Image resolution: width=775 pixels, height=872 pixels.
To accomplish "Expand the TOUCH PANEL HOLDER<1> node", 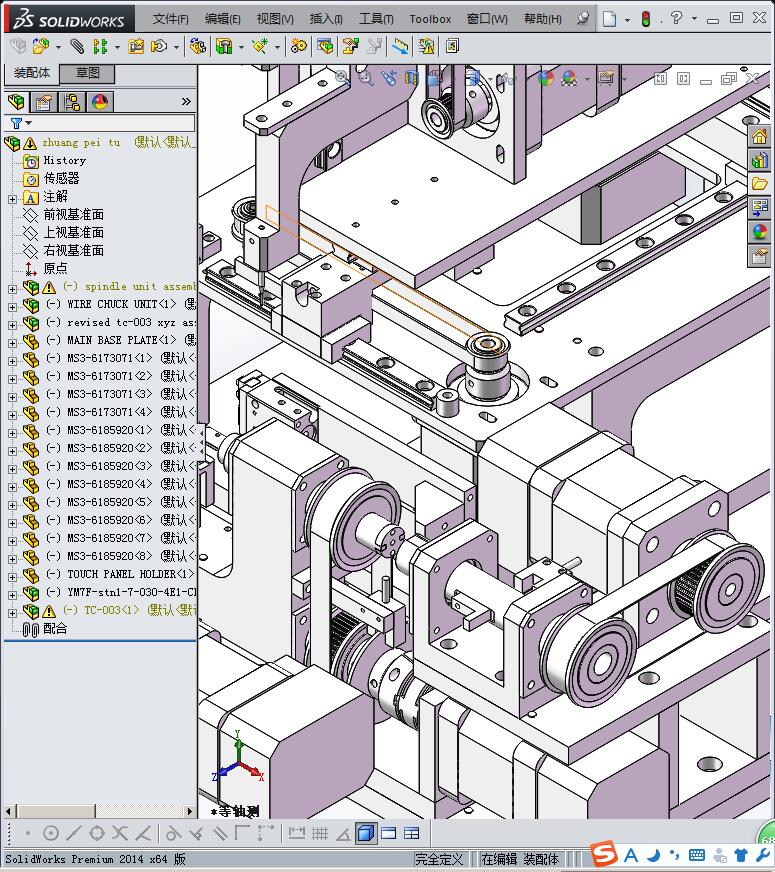I will pyautogui.click(x=12, y=577).
